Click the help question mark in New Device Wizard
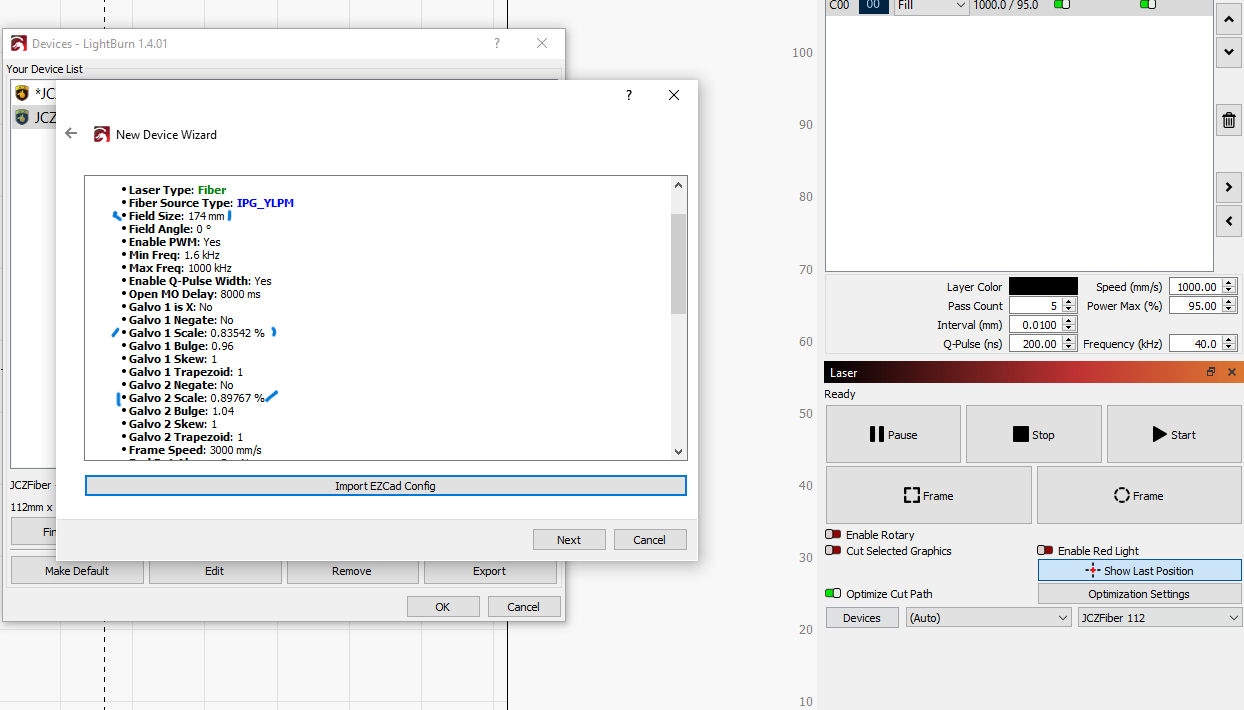Screen dimensions: 1244x710 628,95
